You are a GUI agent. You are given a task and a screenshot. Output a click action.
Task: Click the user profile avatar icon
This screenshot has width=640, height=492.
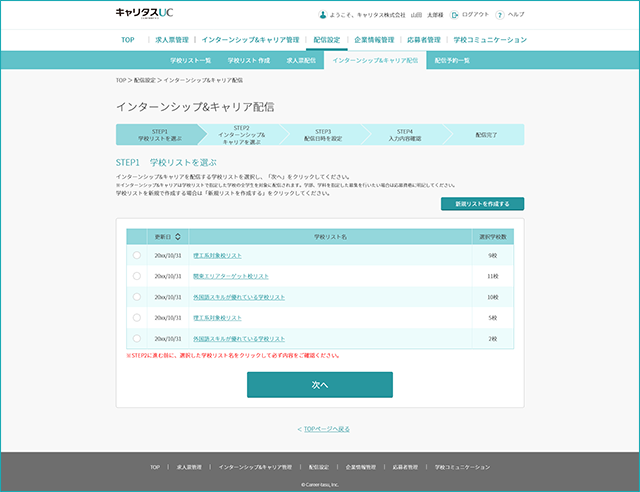tap(322, 15)
